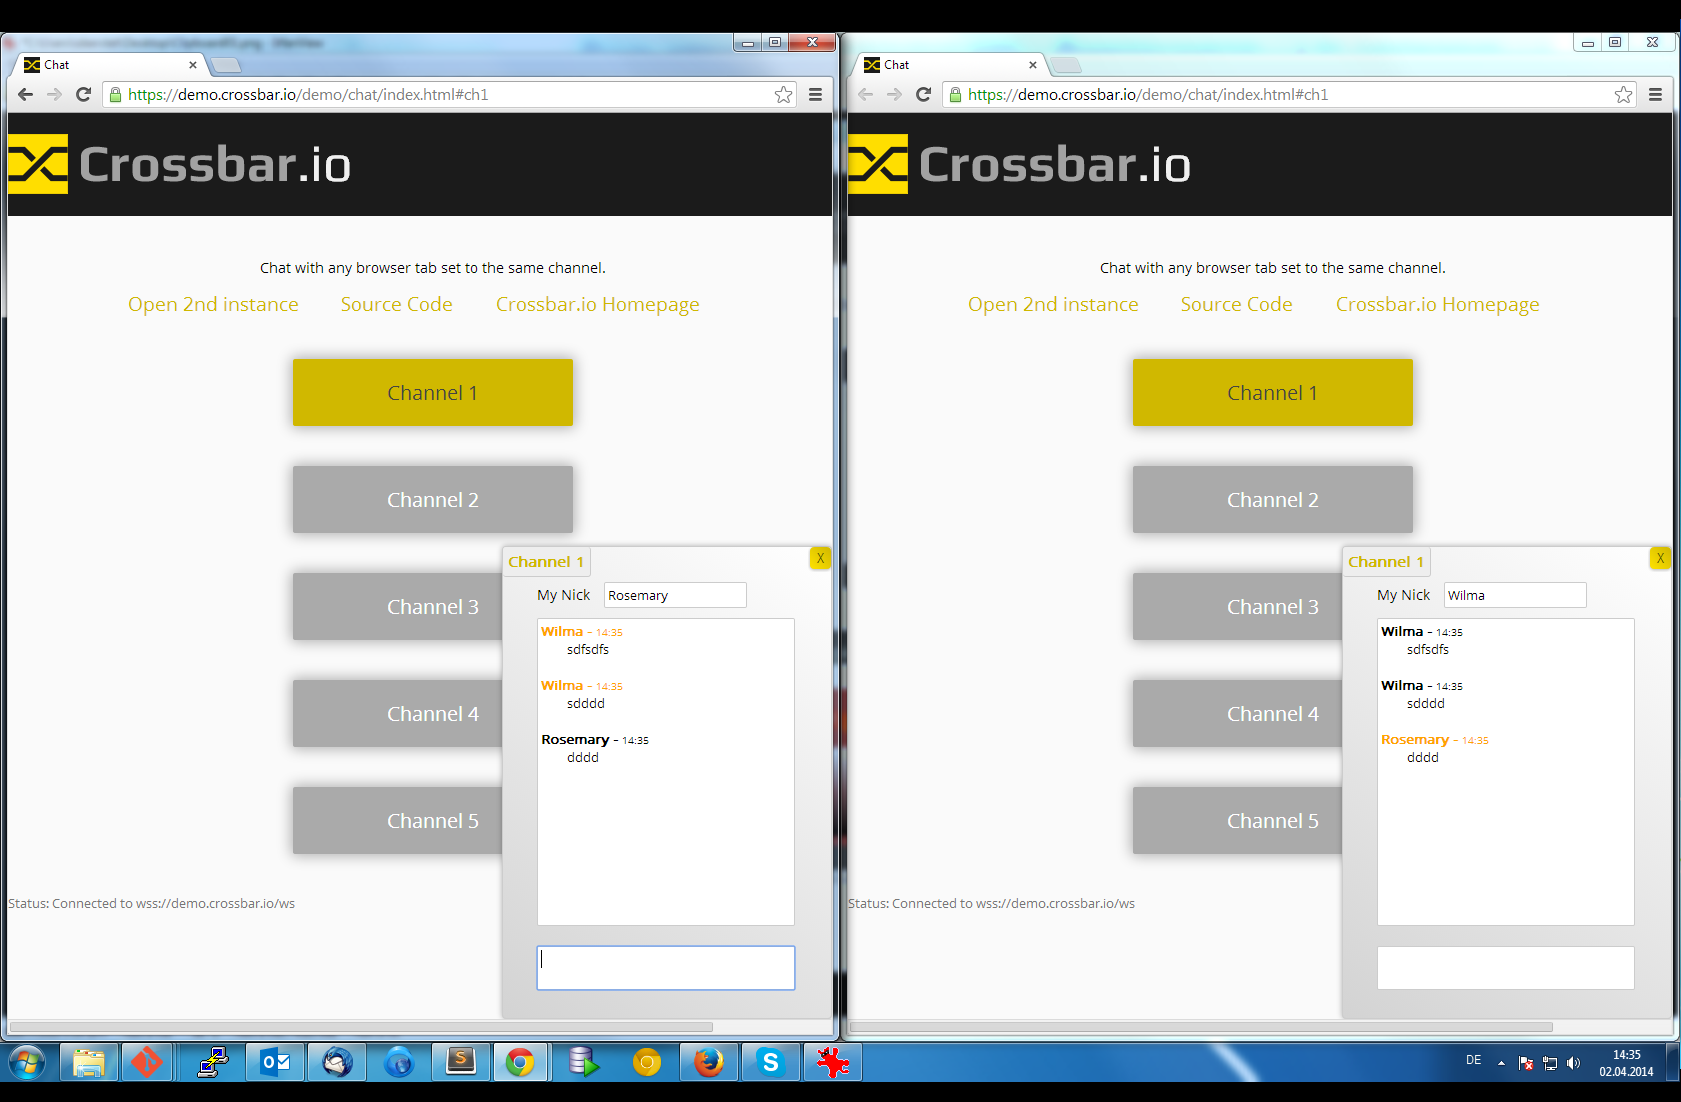Click horizontal scrollbar in left browser
This screenshot has height=1102, width=1681.
coord(361,1027)
